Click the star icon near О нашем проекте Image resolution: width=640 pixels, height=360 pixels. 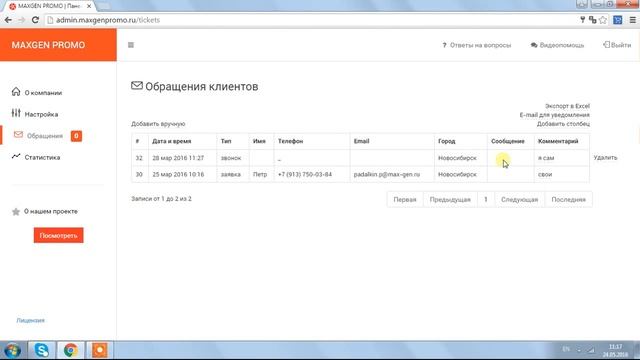[x=16, y=211]
